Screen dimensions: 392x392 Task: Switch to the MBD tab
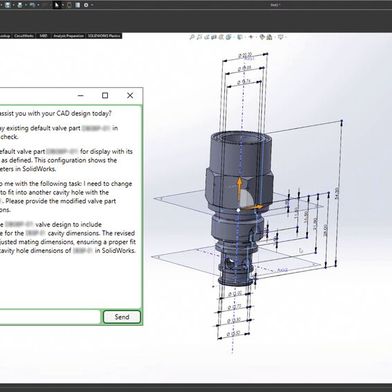[43, 36]
